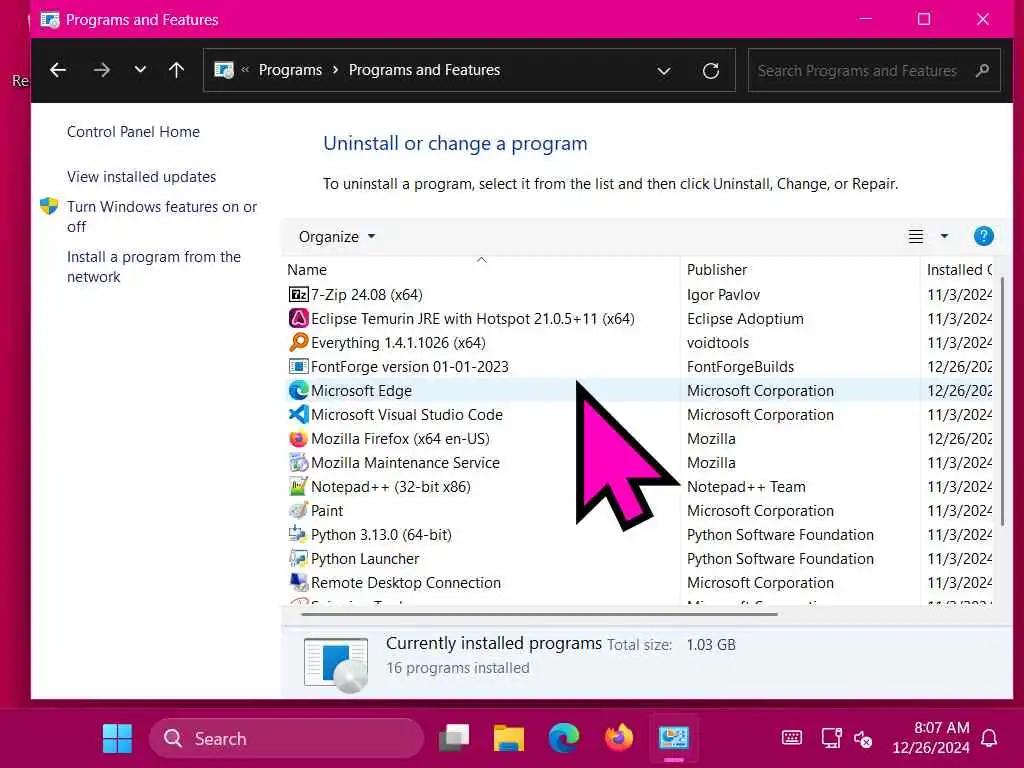Open Control Panel Home link

point(133,132)
